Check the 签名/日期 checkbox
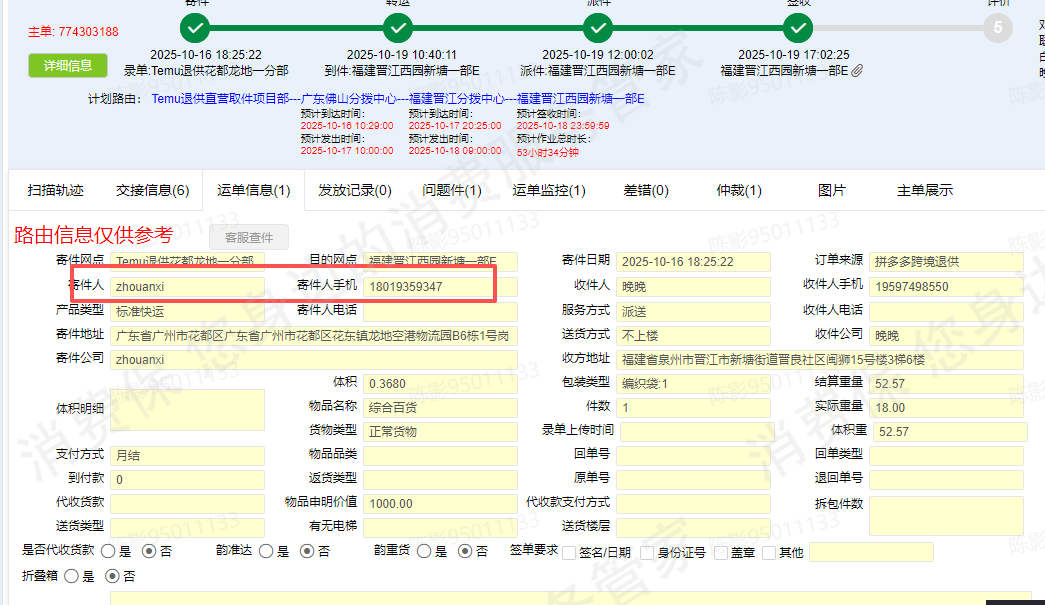Screen dimensions: 1045x605 pos(569,552)
